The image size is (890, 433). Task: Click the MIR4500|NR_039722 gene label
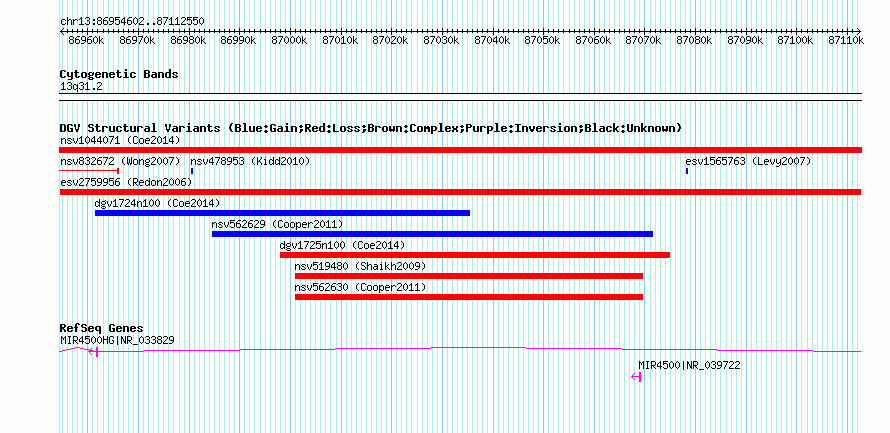[689, 365]
